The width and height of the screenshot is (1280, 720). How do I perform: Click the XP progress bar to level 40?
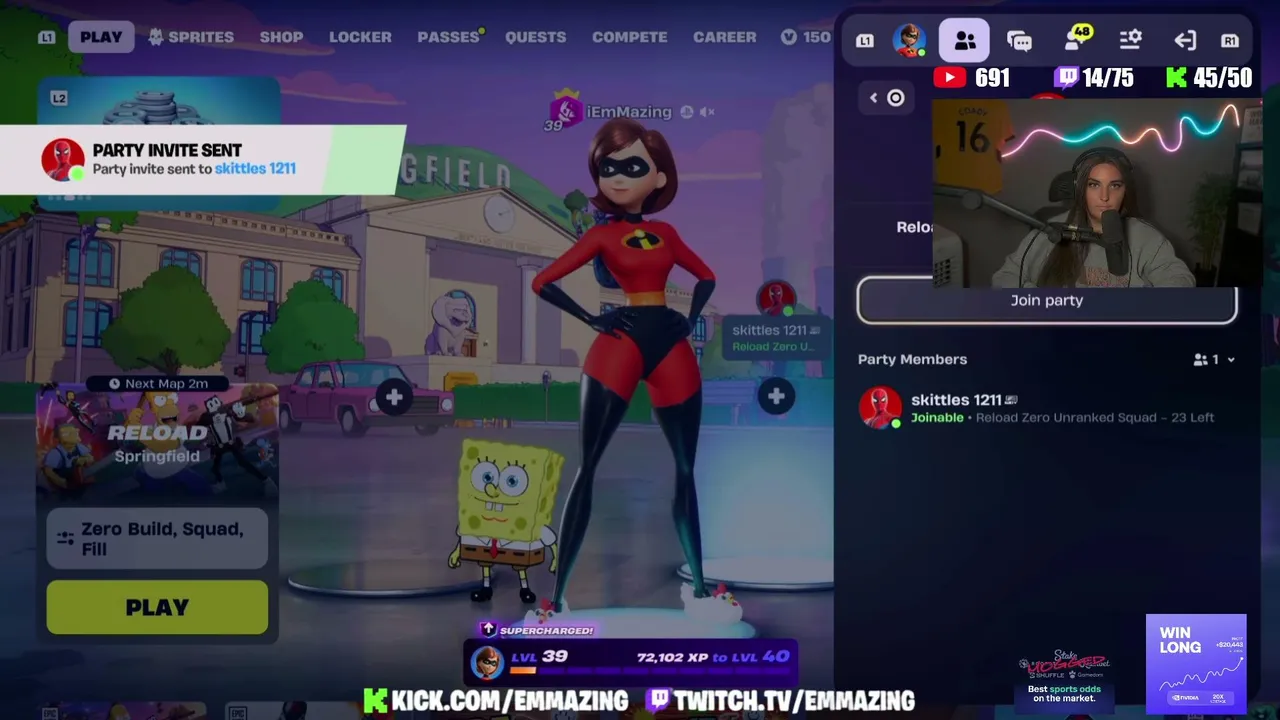point(650,670)
